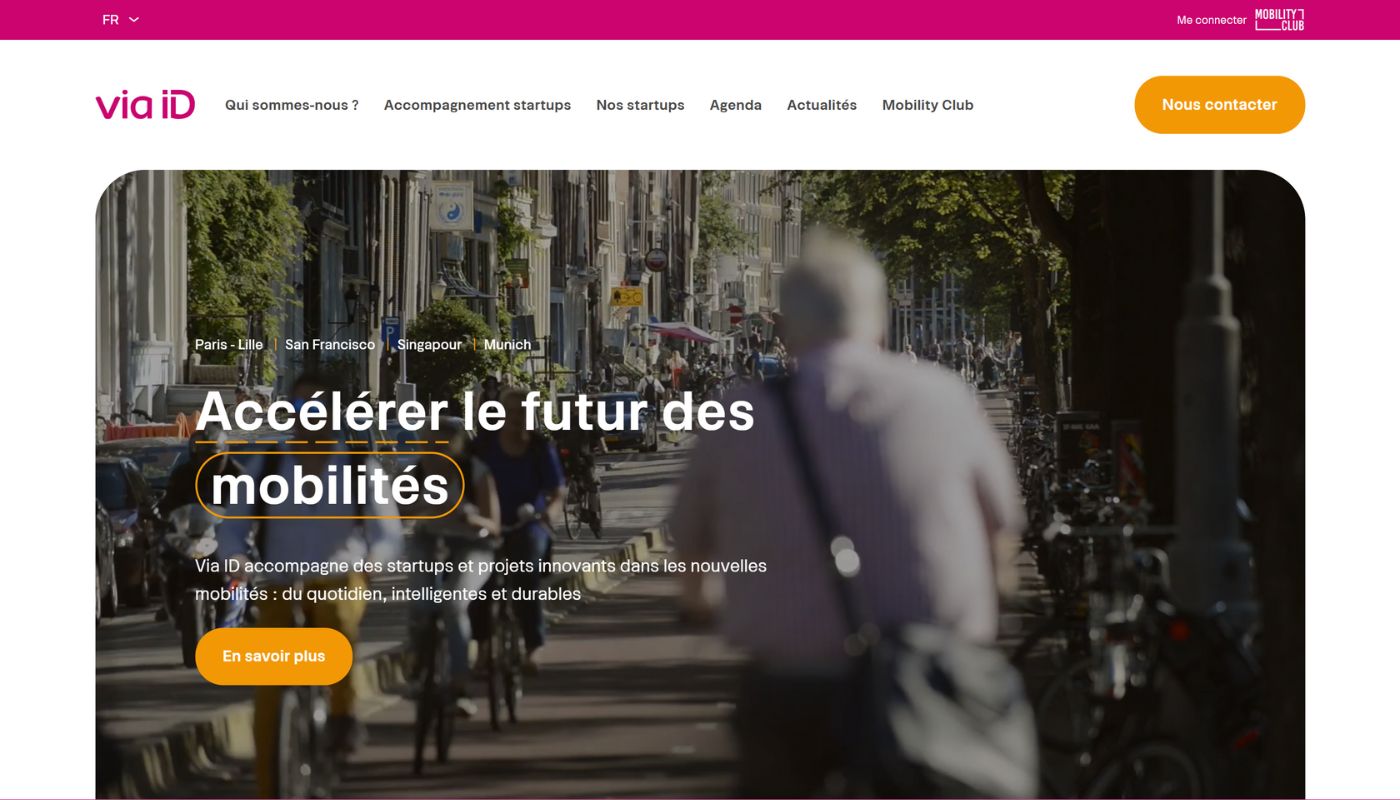Click the Accélérer le futur des headline
Image resolution: width=1400 pixels, height=800 pixels.
[x=475, y=411]
